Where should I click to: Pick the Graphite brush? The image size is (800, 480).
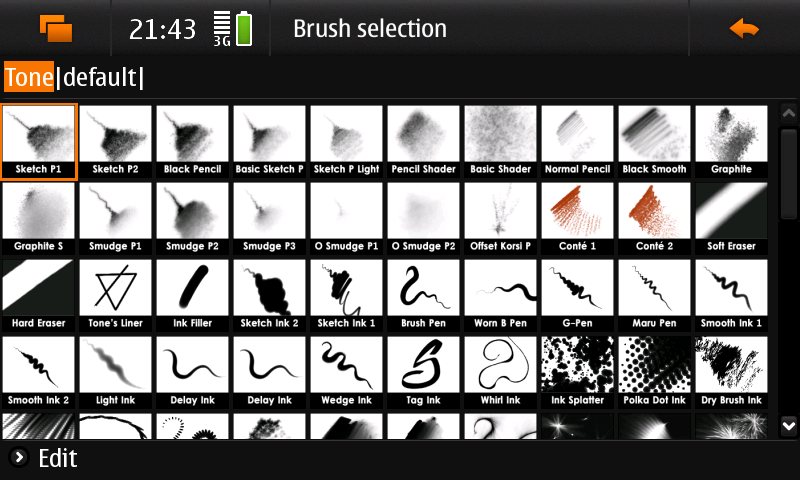(x=731, y=141)
